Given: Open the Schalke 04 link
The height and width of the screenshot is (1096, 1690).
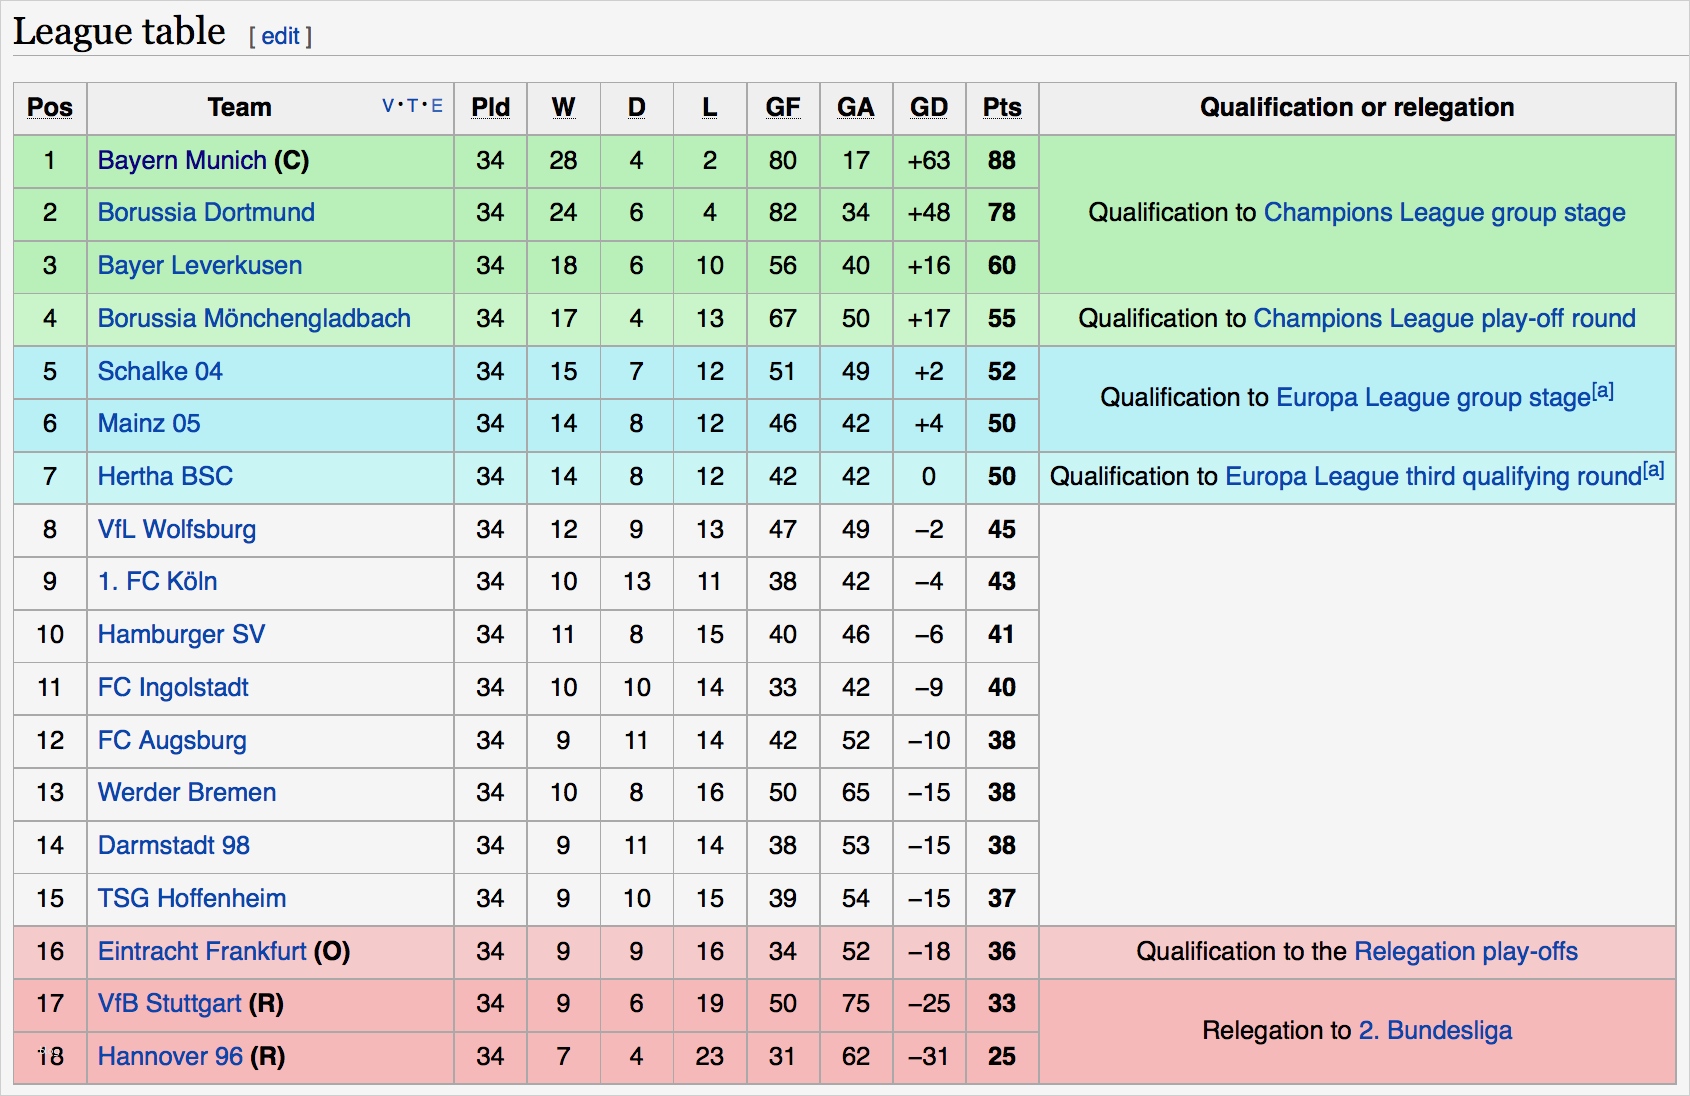Looking at the screenshot, I should (x=160, y=371).
